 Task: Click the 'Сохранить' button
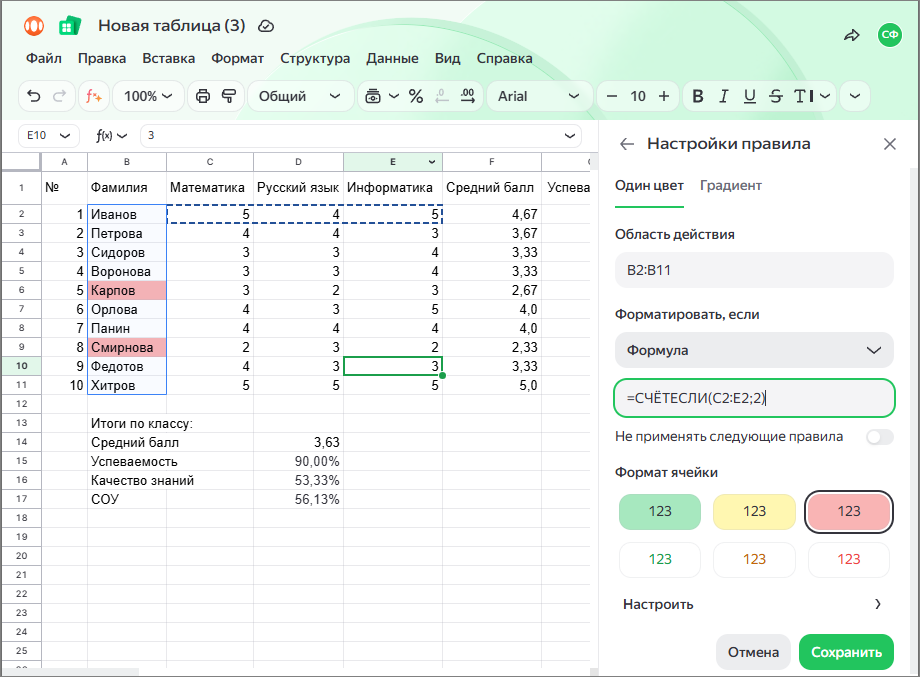846,652
